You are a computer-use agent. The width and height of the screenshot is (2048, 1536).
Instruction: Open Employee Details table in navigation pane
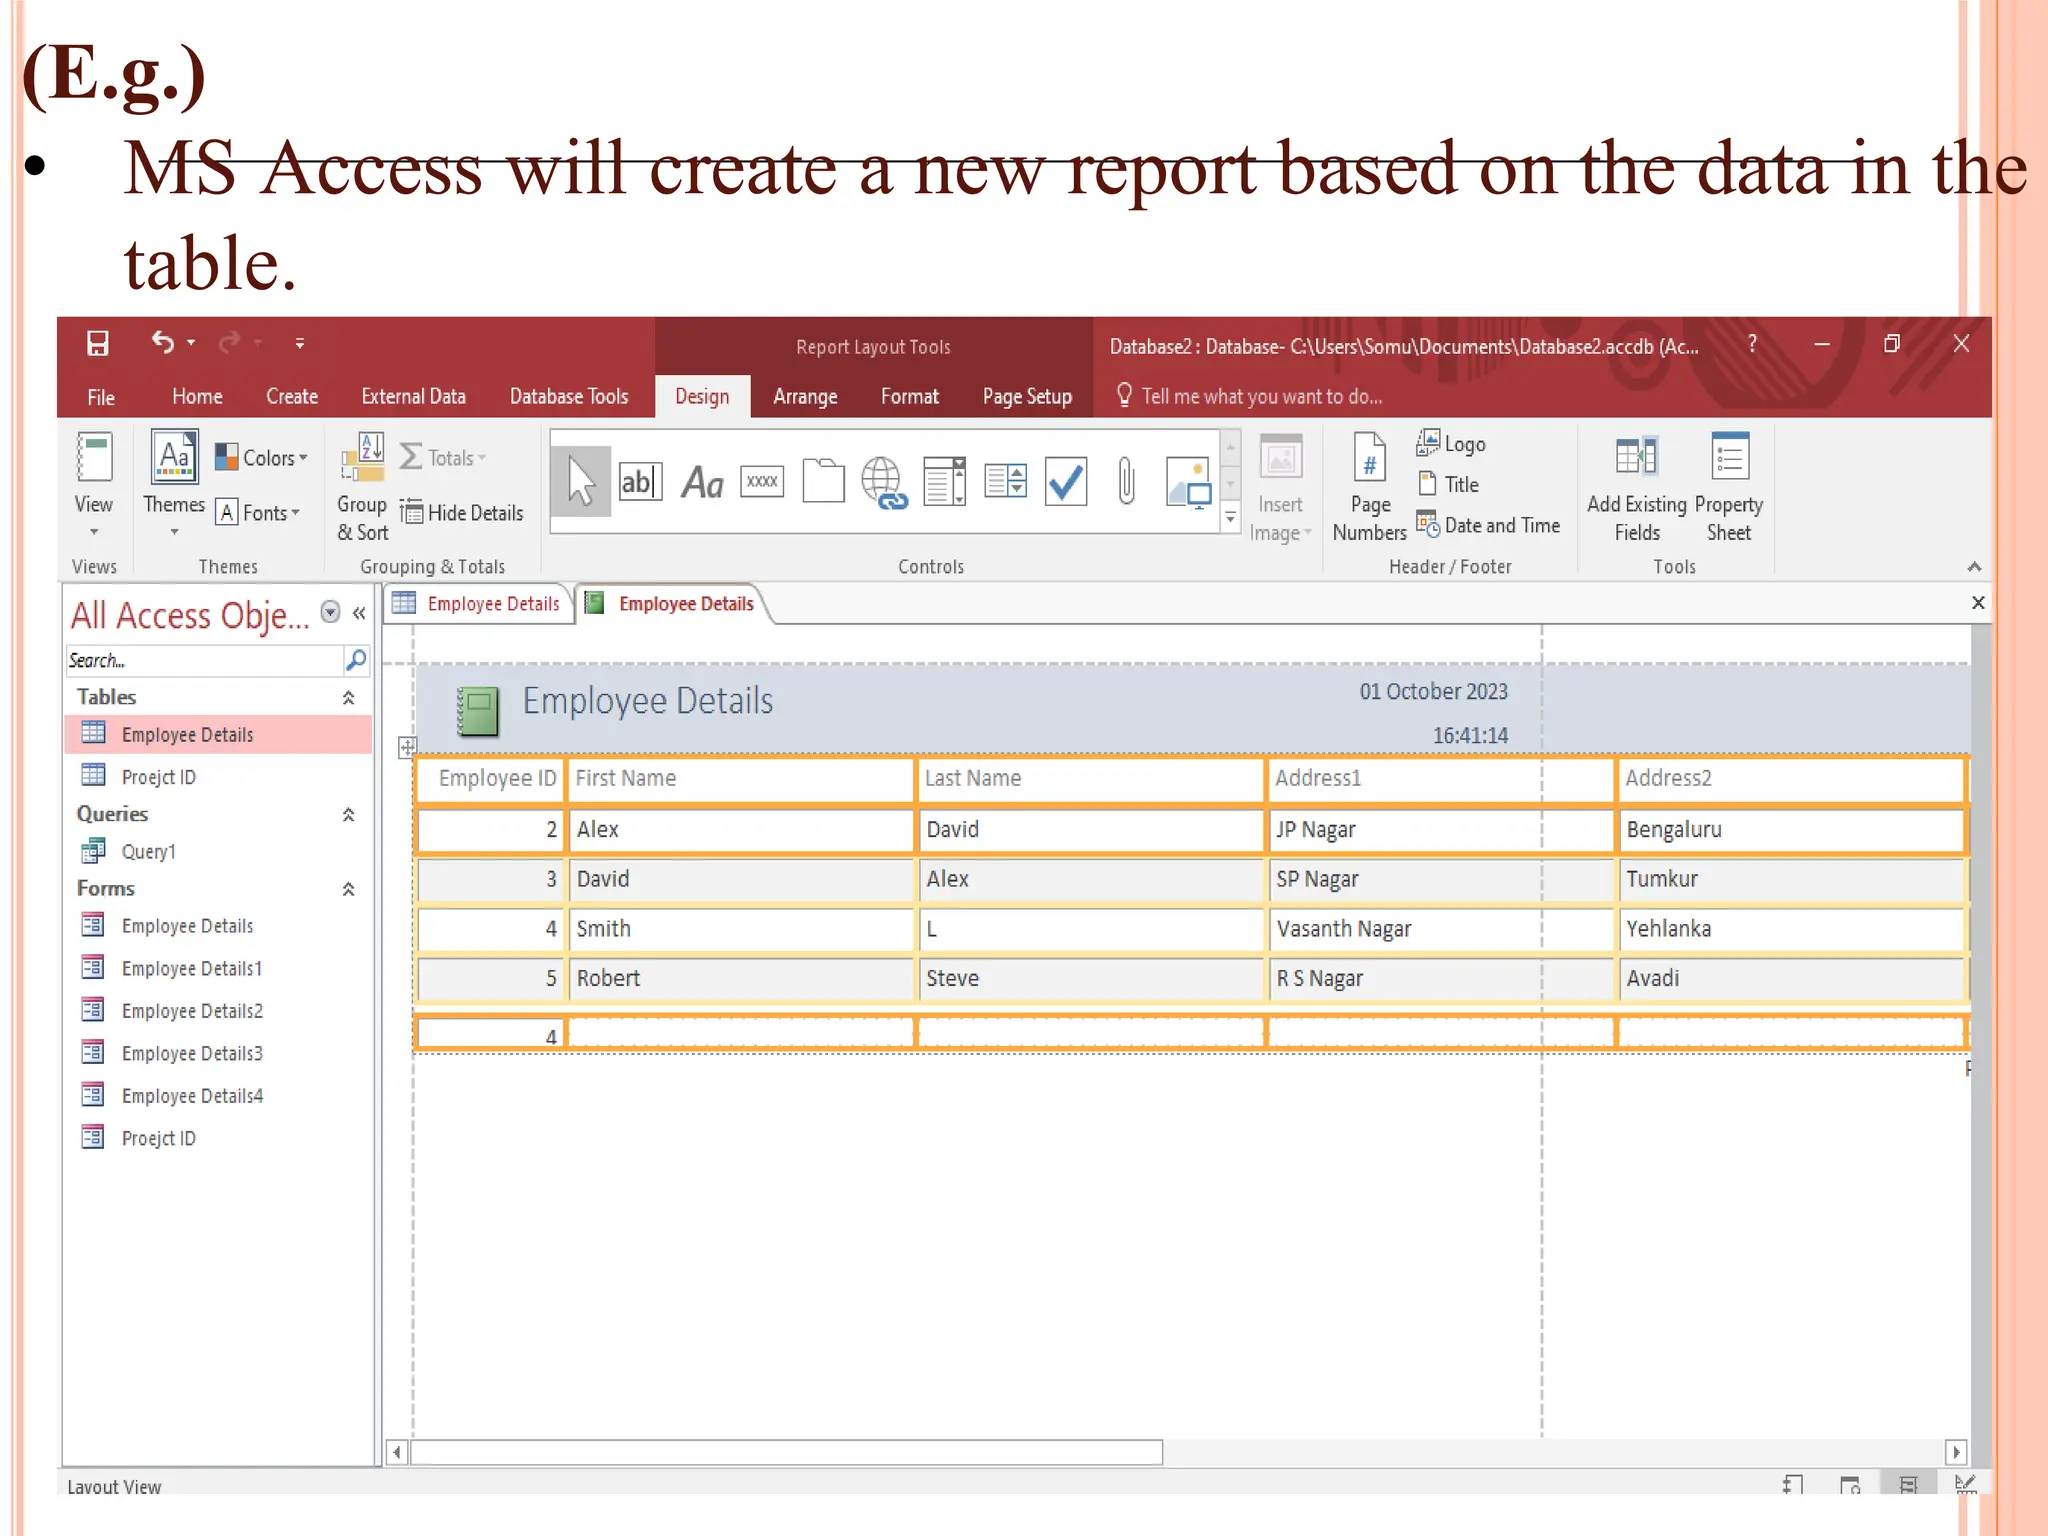218,734
